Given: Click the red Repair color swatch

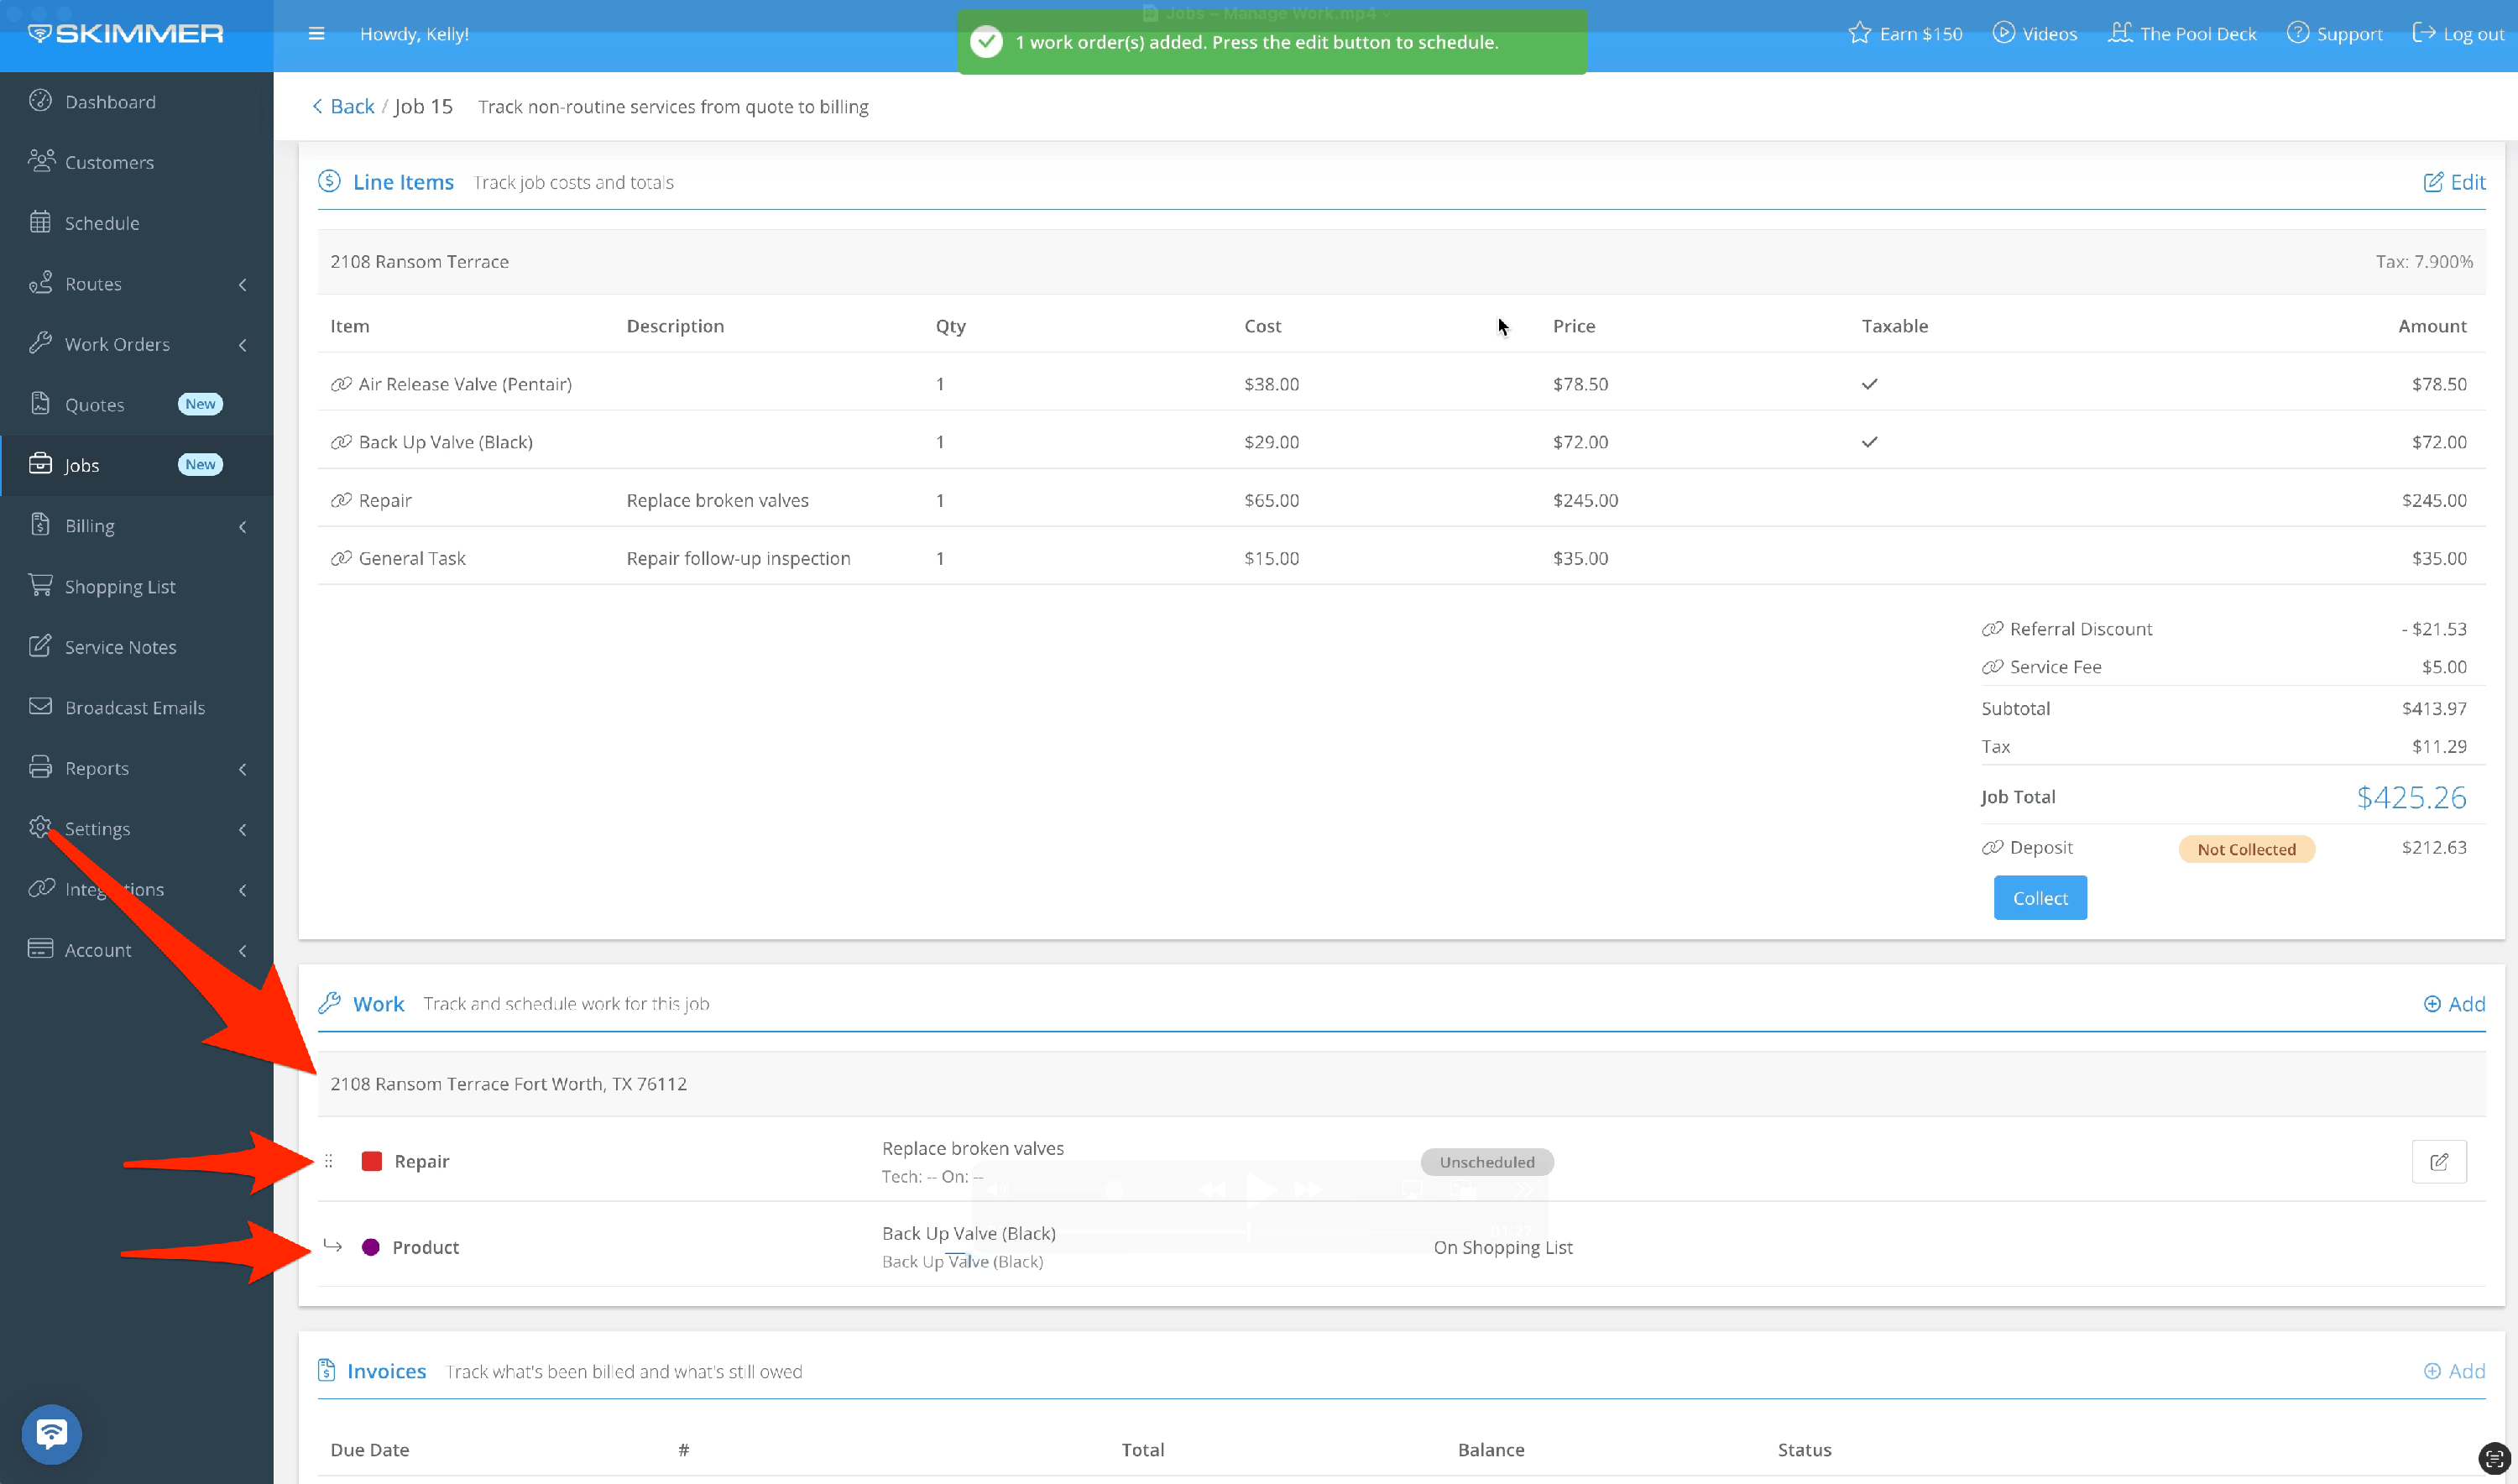Looking at the screenshot, I should click(x=371, y=1161).
